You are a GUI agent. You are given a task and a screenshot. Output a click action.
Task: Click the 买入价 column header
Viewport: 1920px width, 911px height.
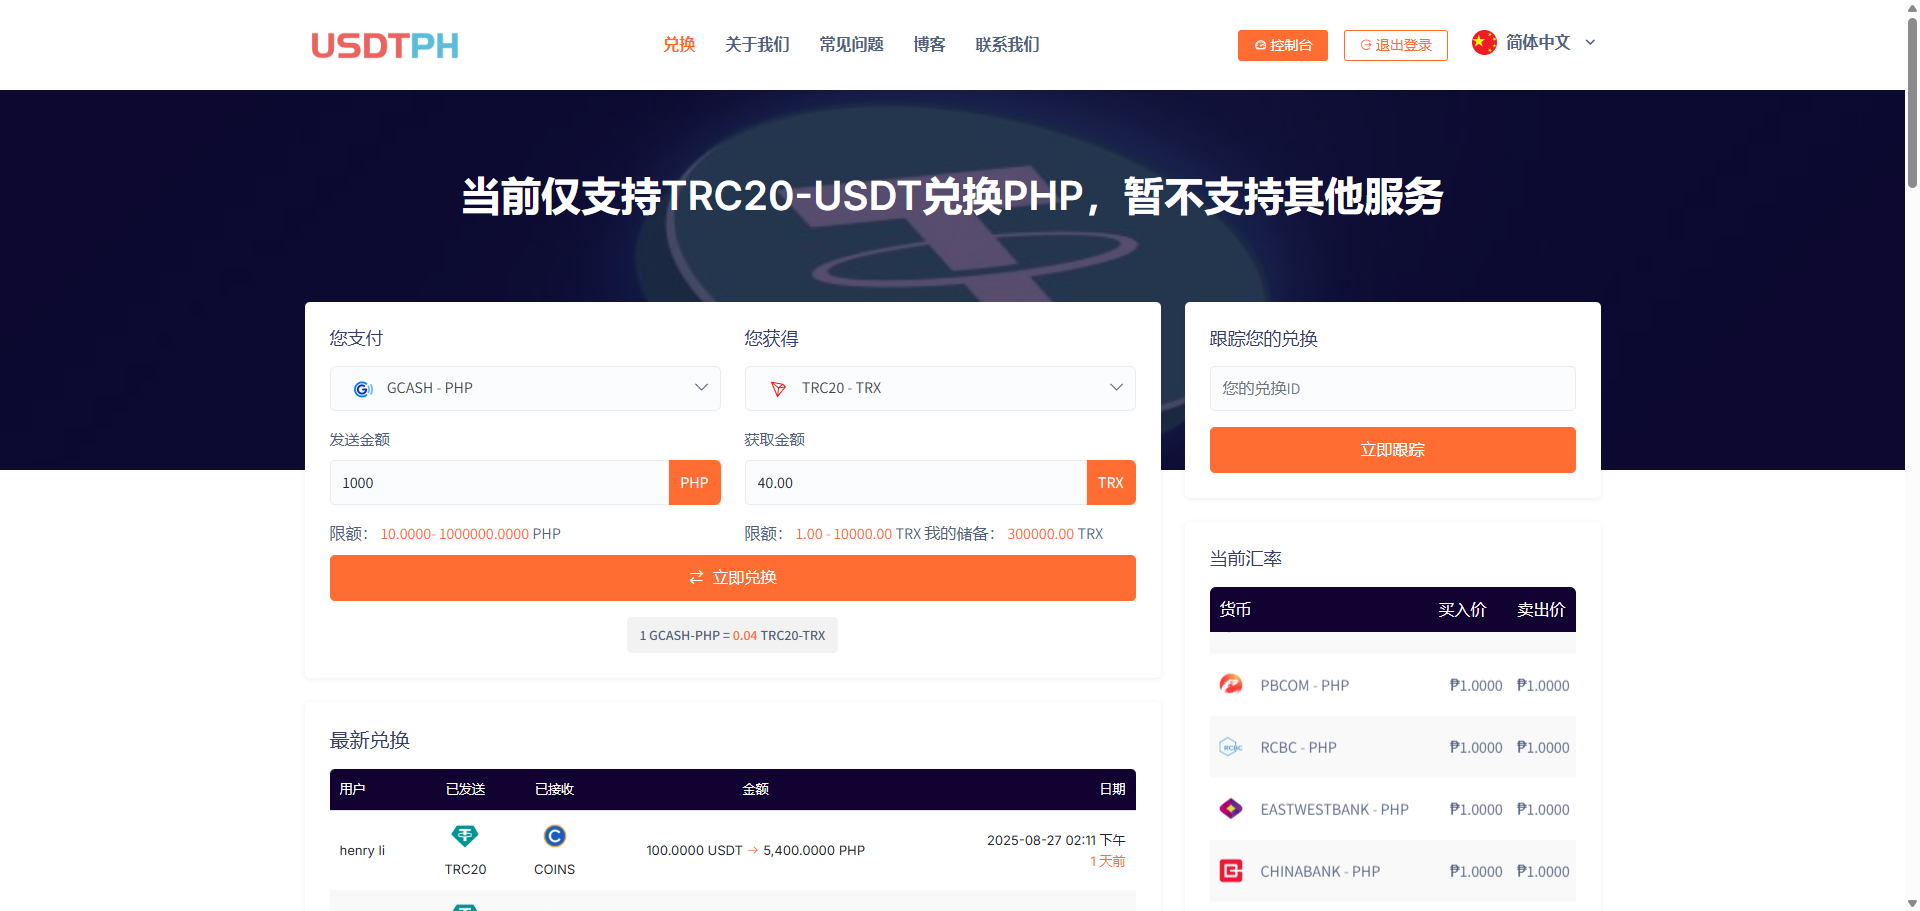pyautogui.click(x=1462, y=610)
